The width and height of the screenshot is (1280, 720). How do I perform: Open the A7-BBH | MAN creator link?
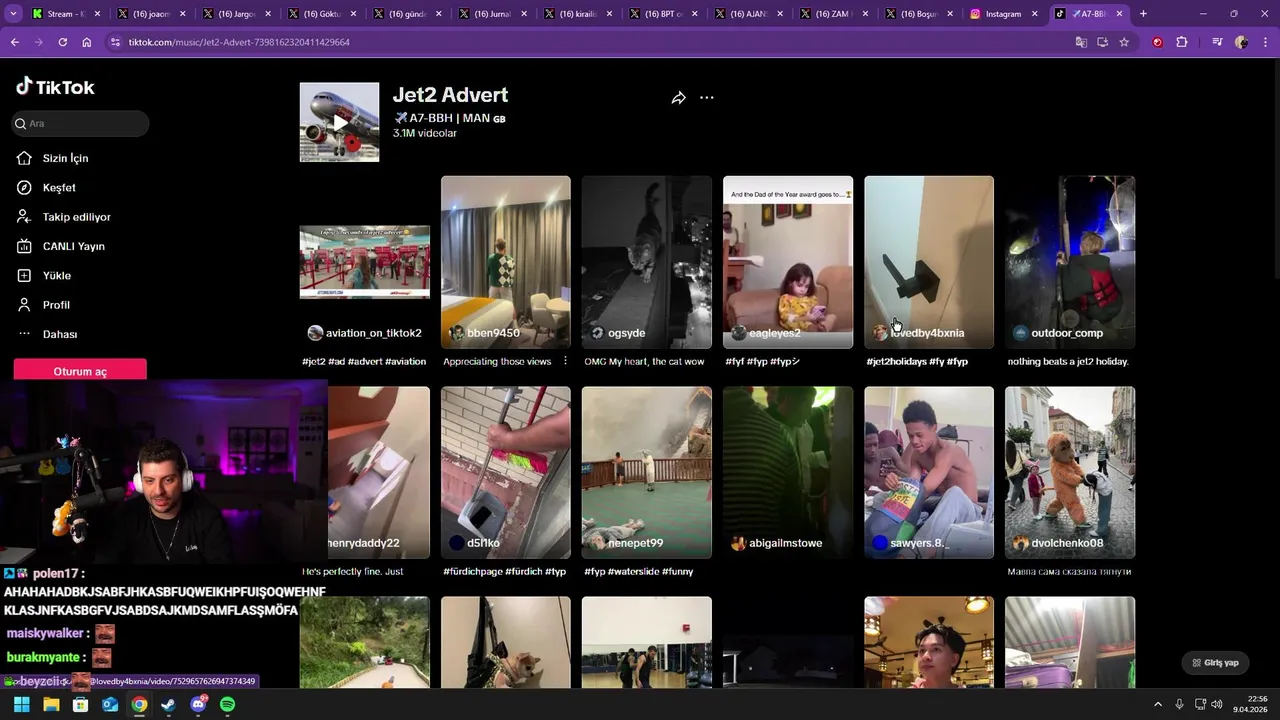click(450, 118)
